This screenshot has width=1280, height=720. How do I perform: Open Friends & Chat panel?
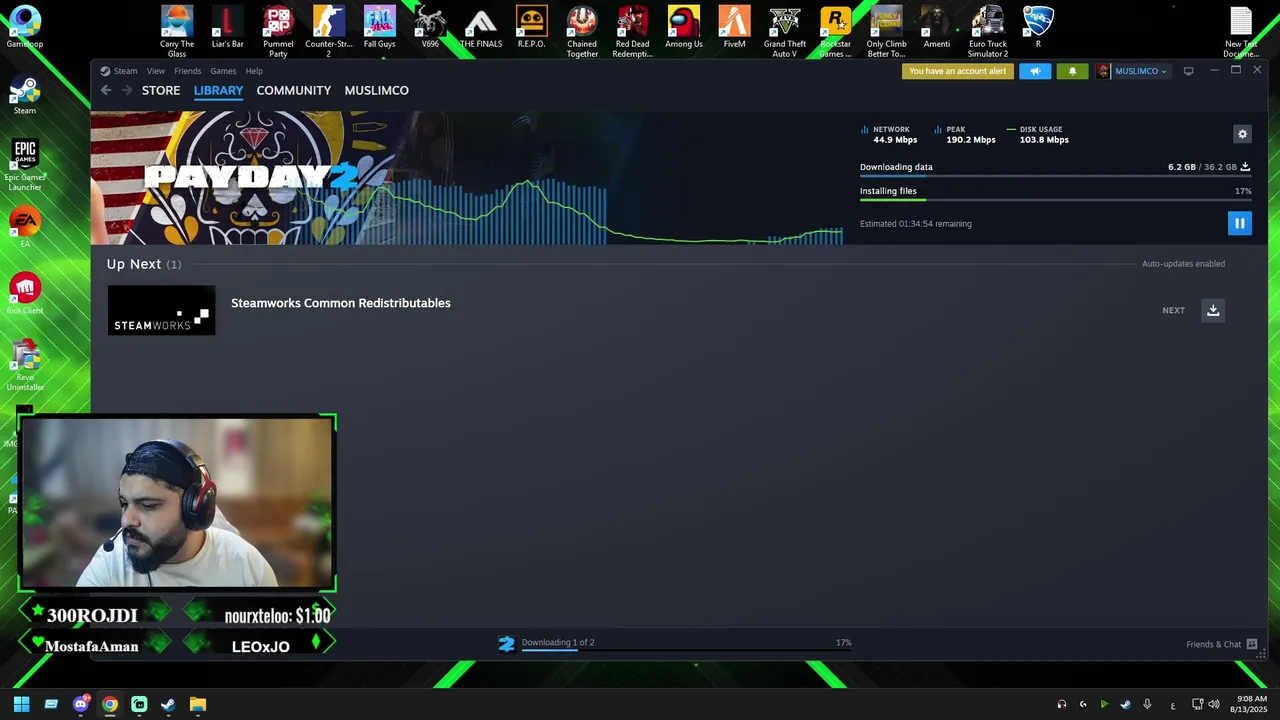coord(1221,644)
